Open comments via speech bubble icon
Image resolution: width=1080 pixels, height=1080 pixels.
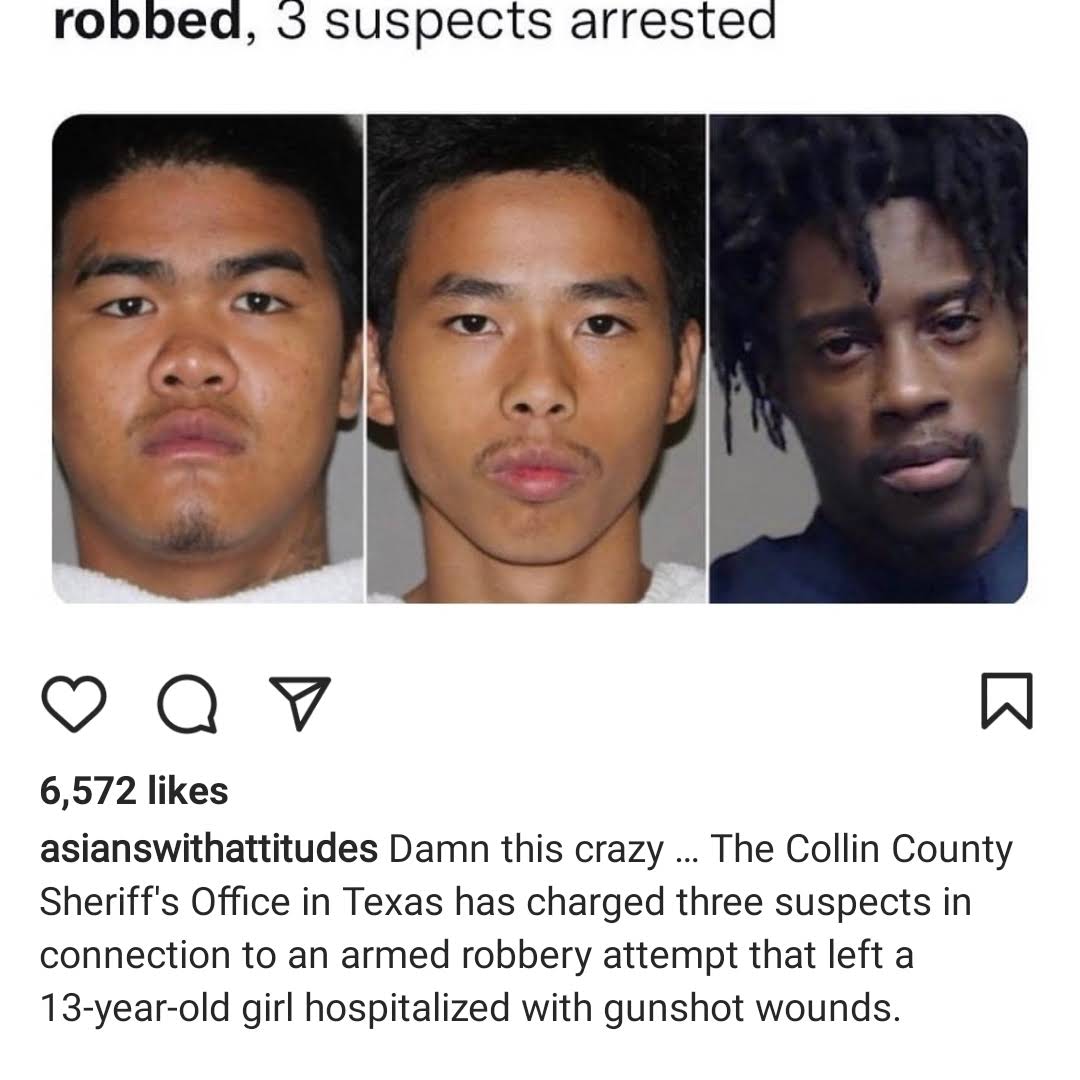click(187, 703)
